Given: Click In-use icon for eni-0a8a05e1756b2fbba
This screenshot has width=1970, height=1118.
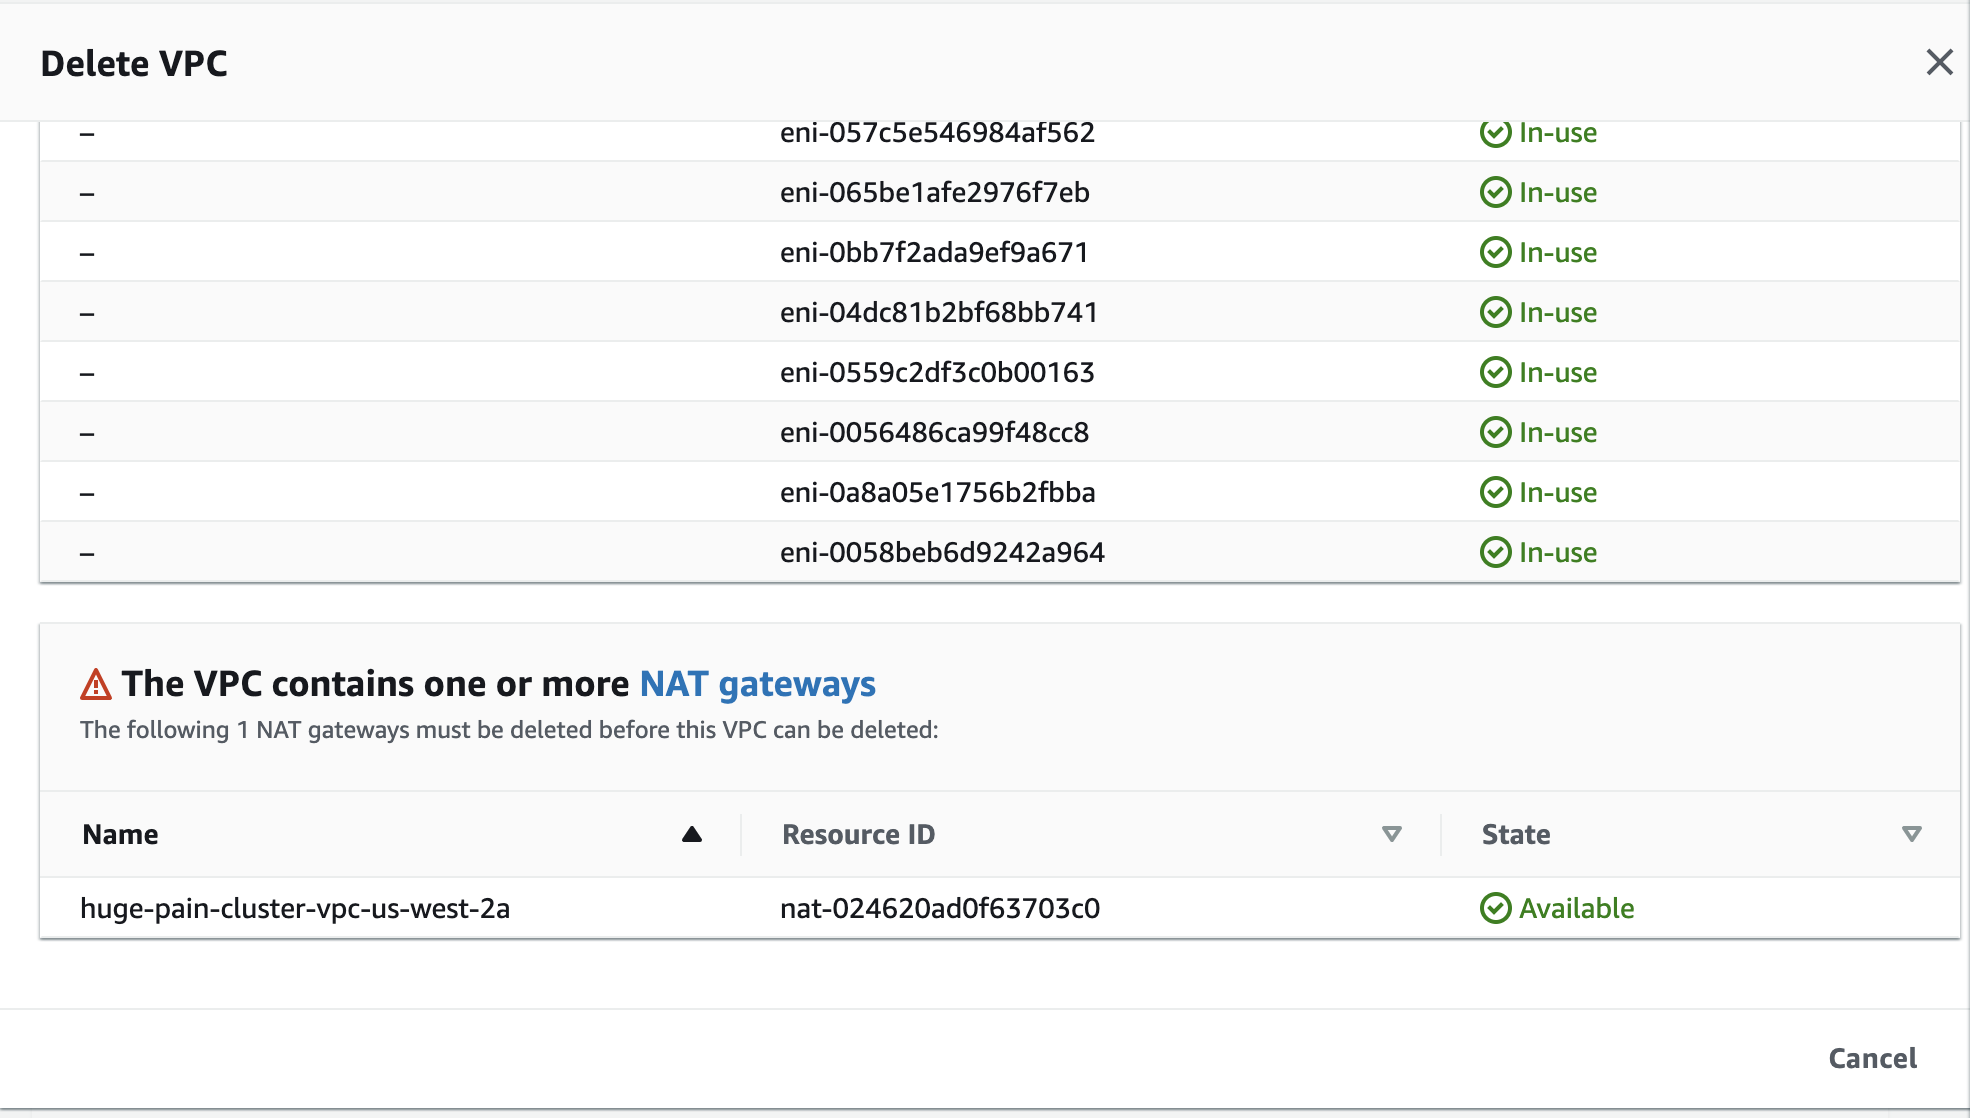Looking at the screenshot, I should point(1495,492).
